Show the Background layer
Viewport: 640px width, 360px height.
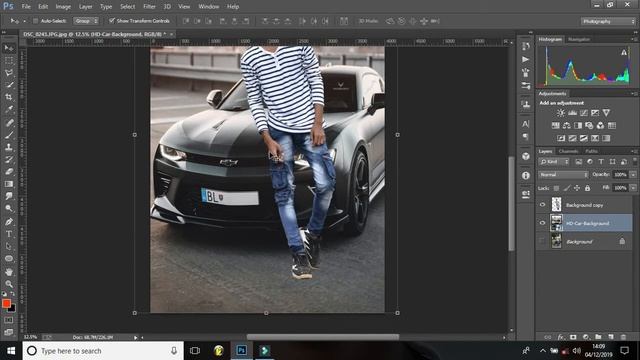(542, 241)
